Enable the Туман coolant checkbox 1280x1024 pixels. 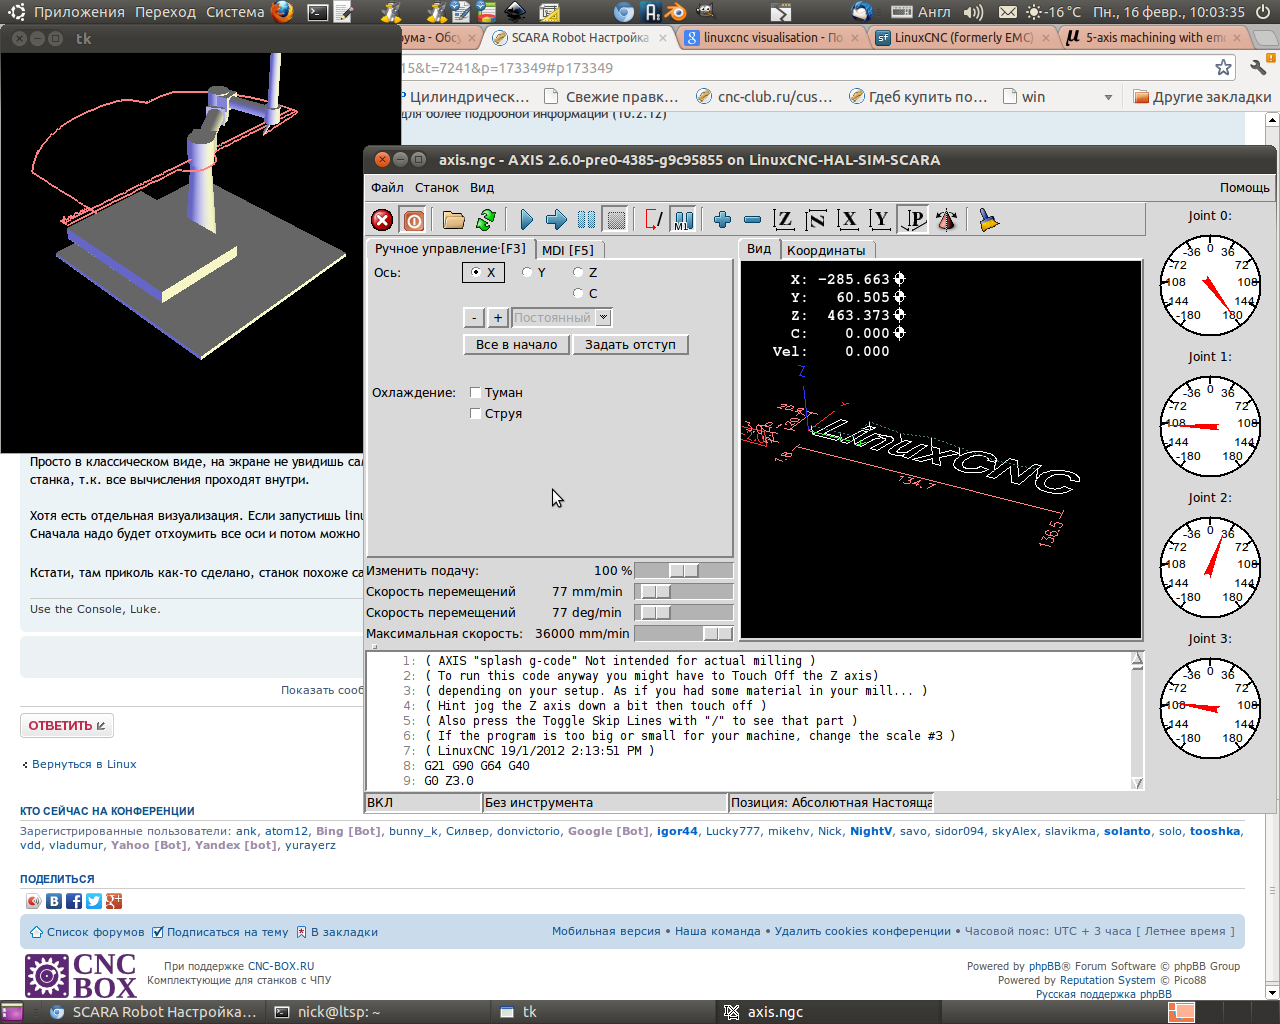[x=476, y=393]
